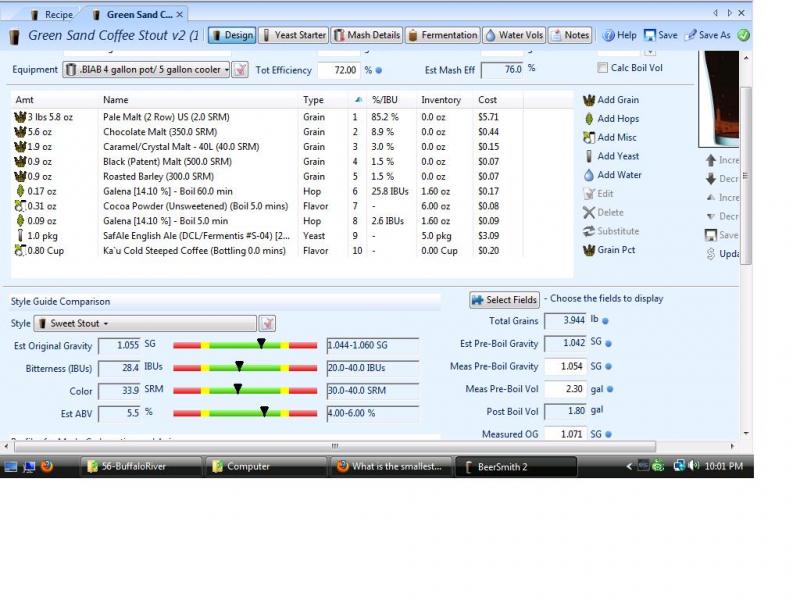
Task: Click the Add Hops link
Action: pos(618,119)
